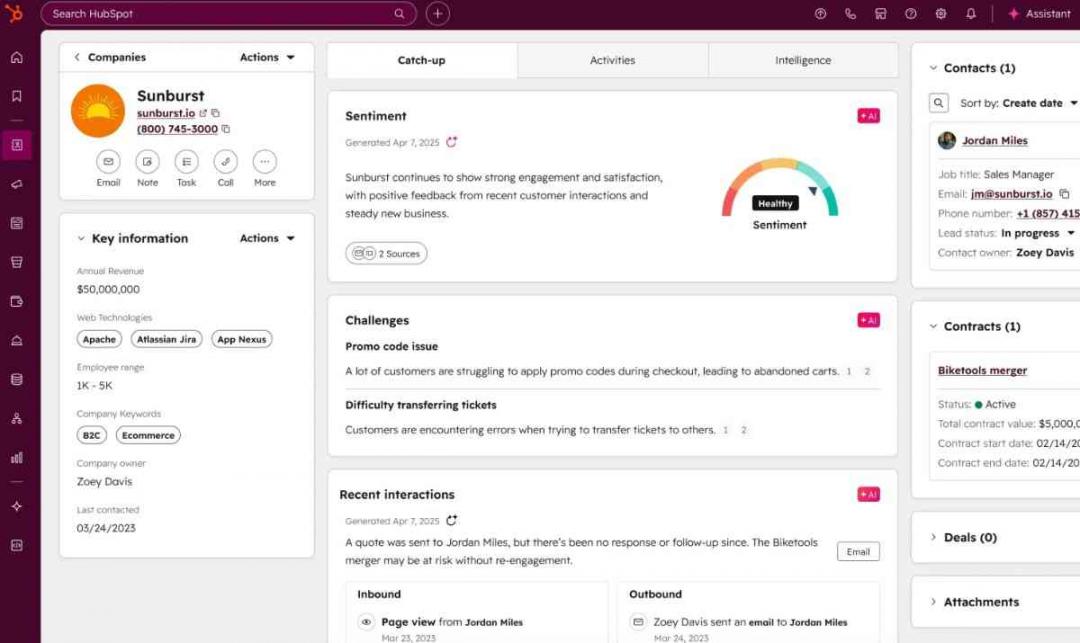This screenshot has width=1080, height=643.
Task: Click the (800) 745-3000 phone link
Action: pyautogui.click(x=177, y=129)
